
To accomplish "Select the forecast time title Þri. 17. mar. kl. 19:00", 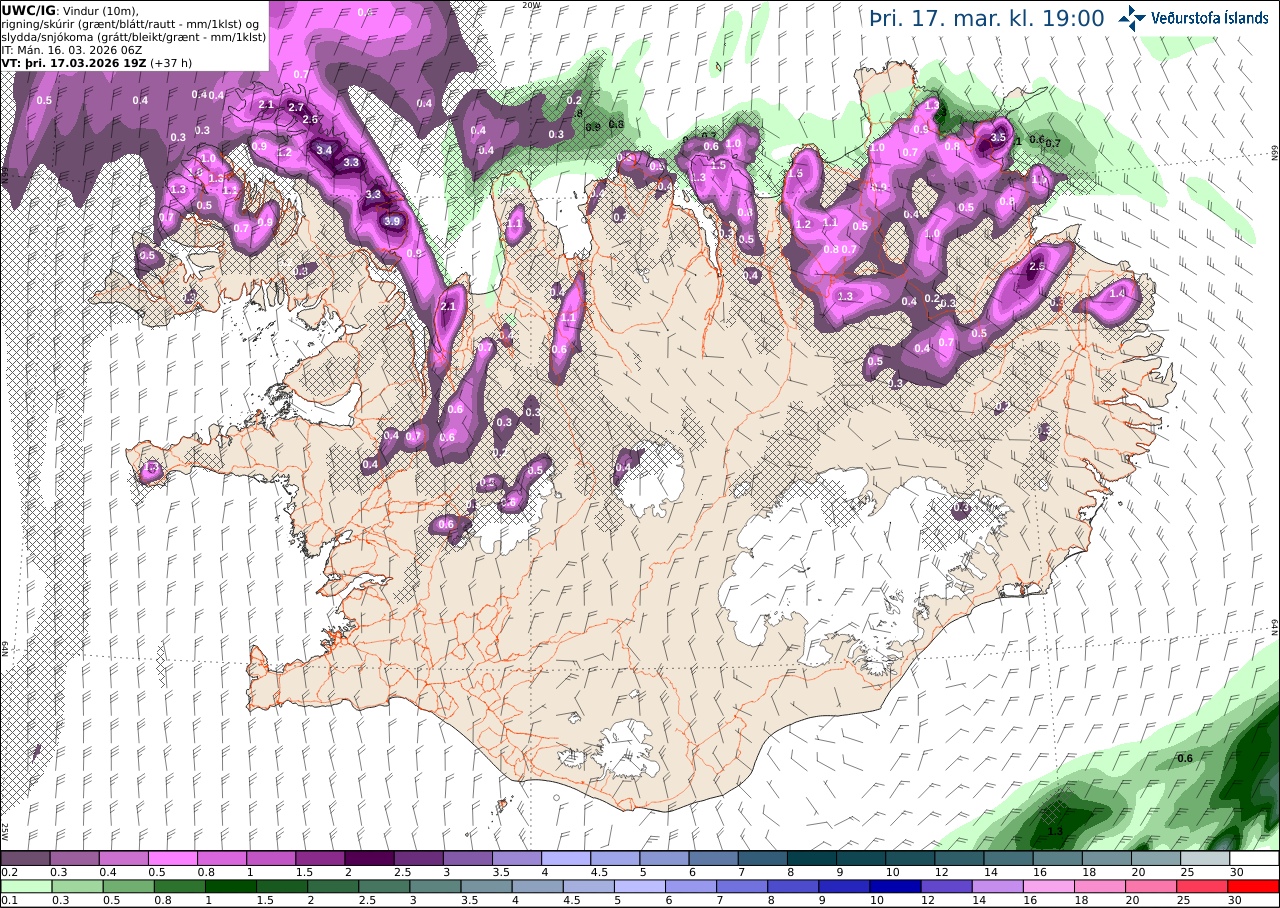I will (x=987, y=18).
